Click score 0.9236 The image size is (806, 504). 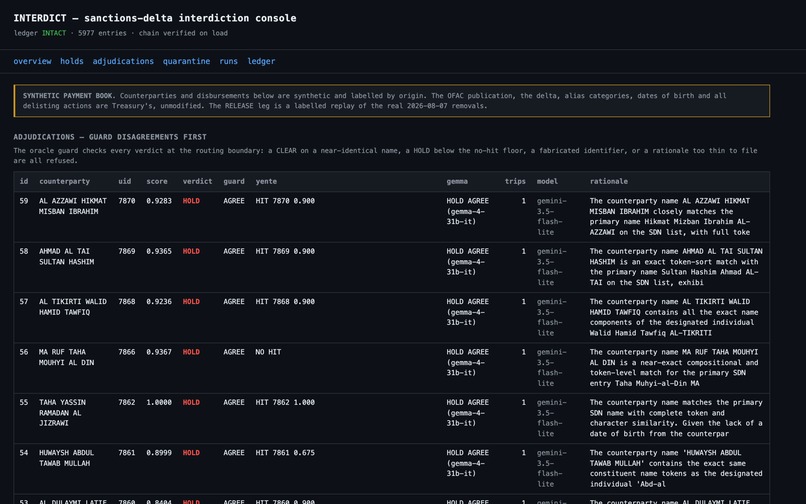click(159, 302)
